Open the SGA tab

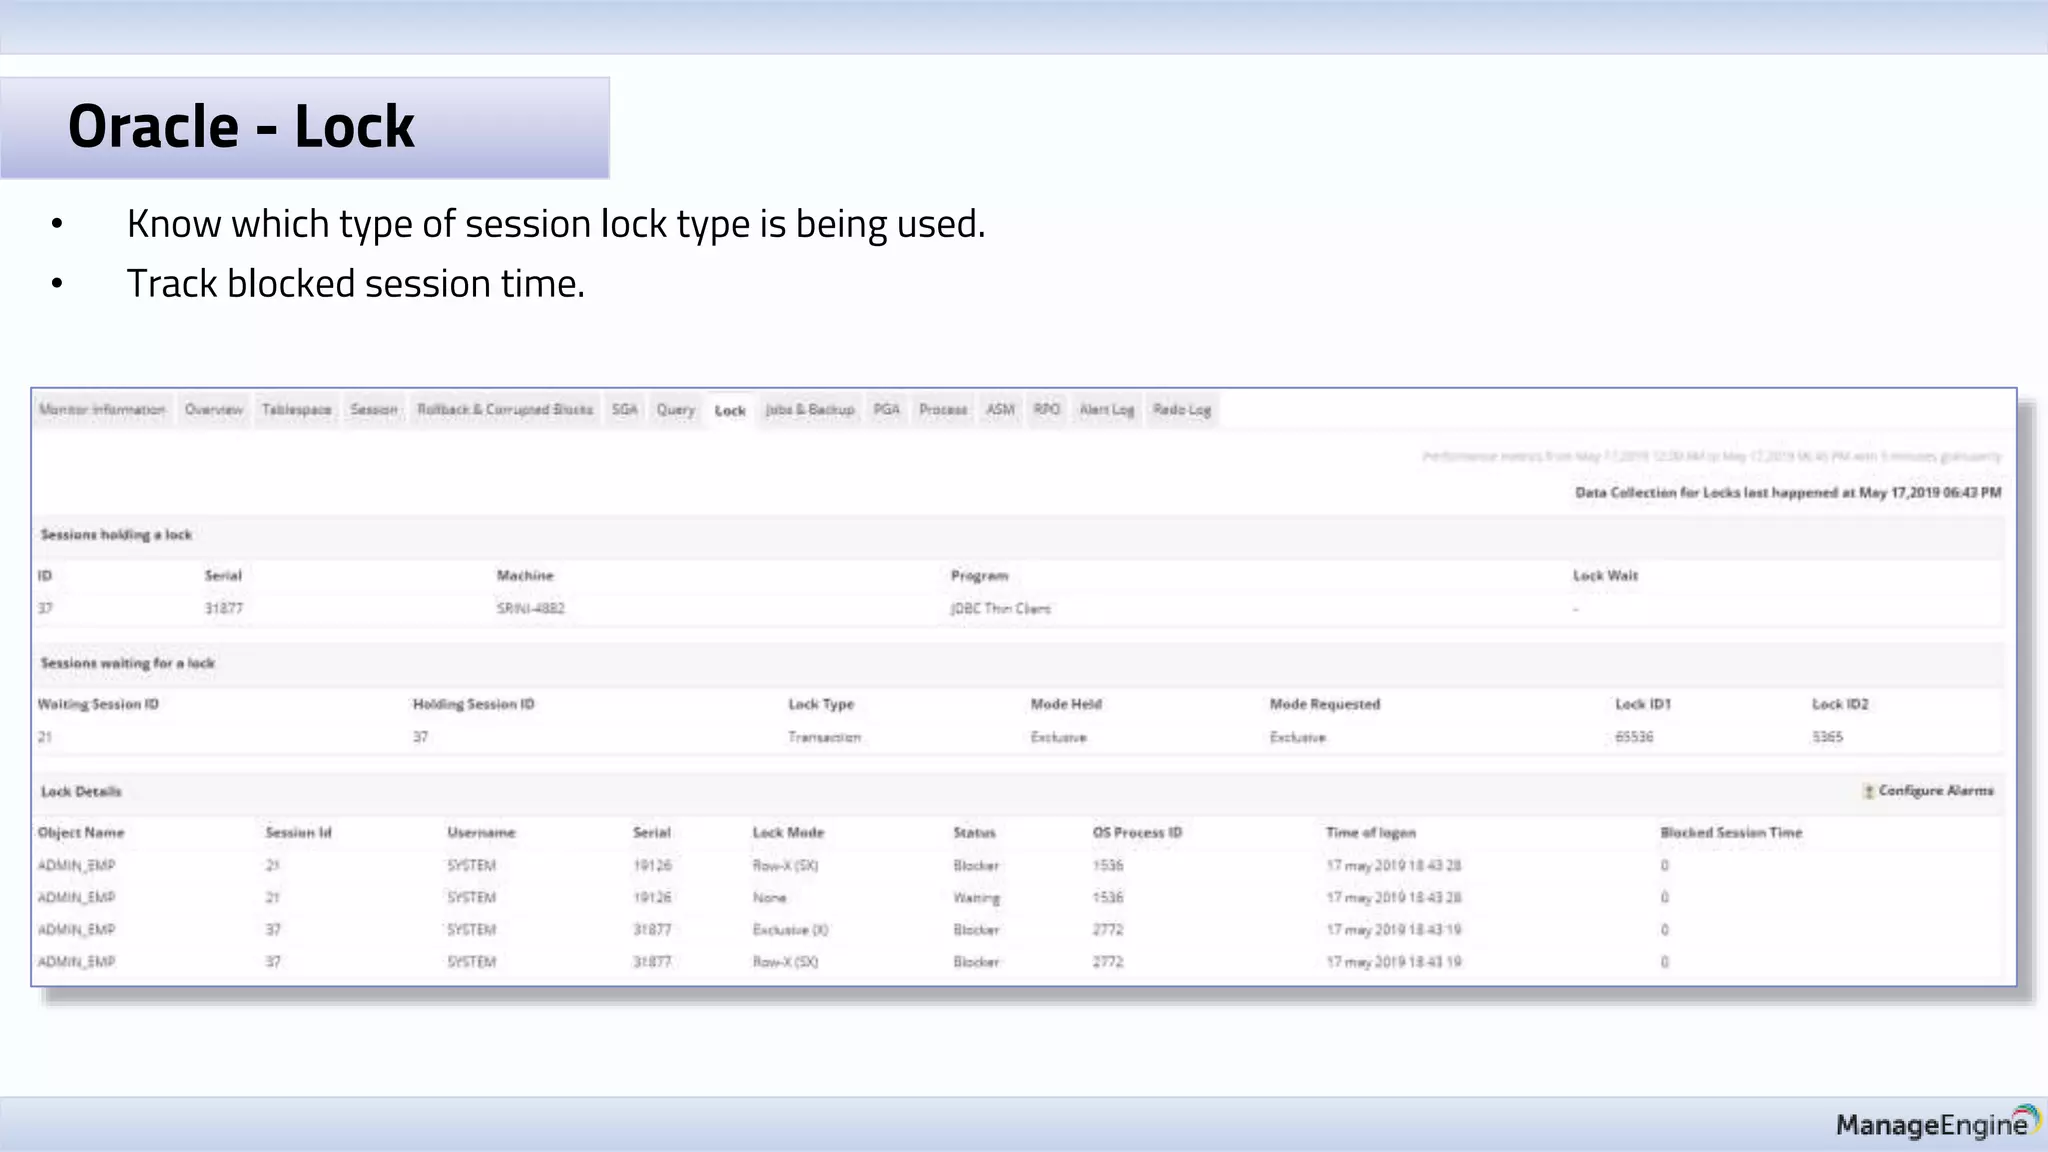pyautogui.click(x=624, y=410)
